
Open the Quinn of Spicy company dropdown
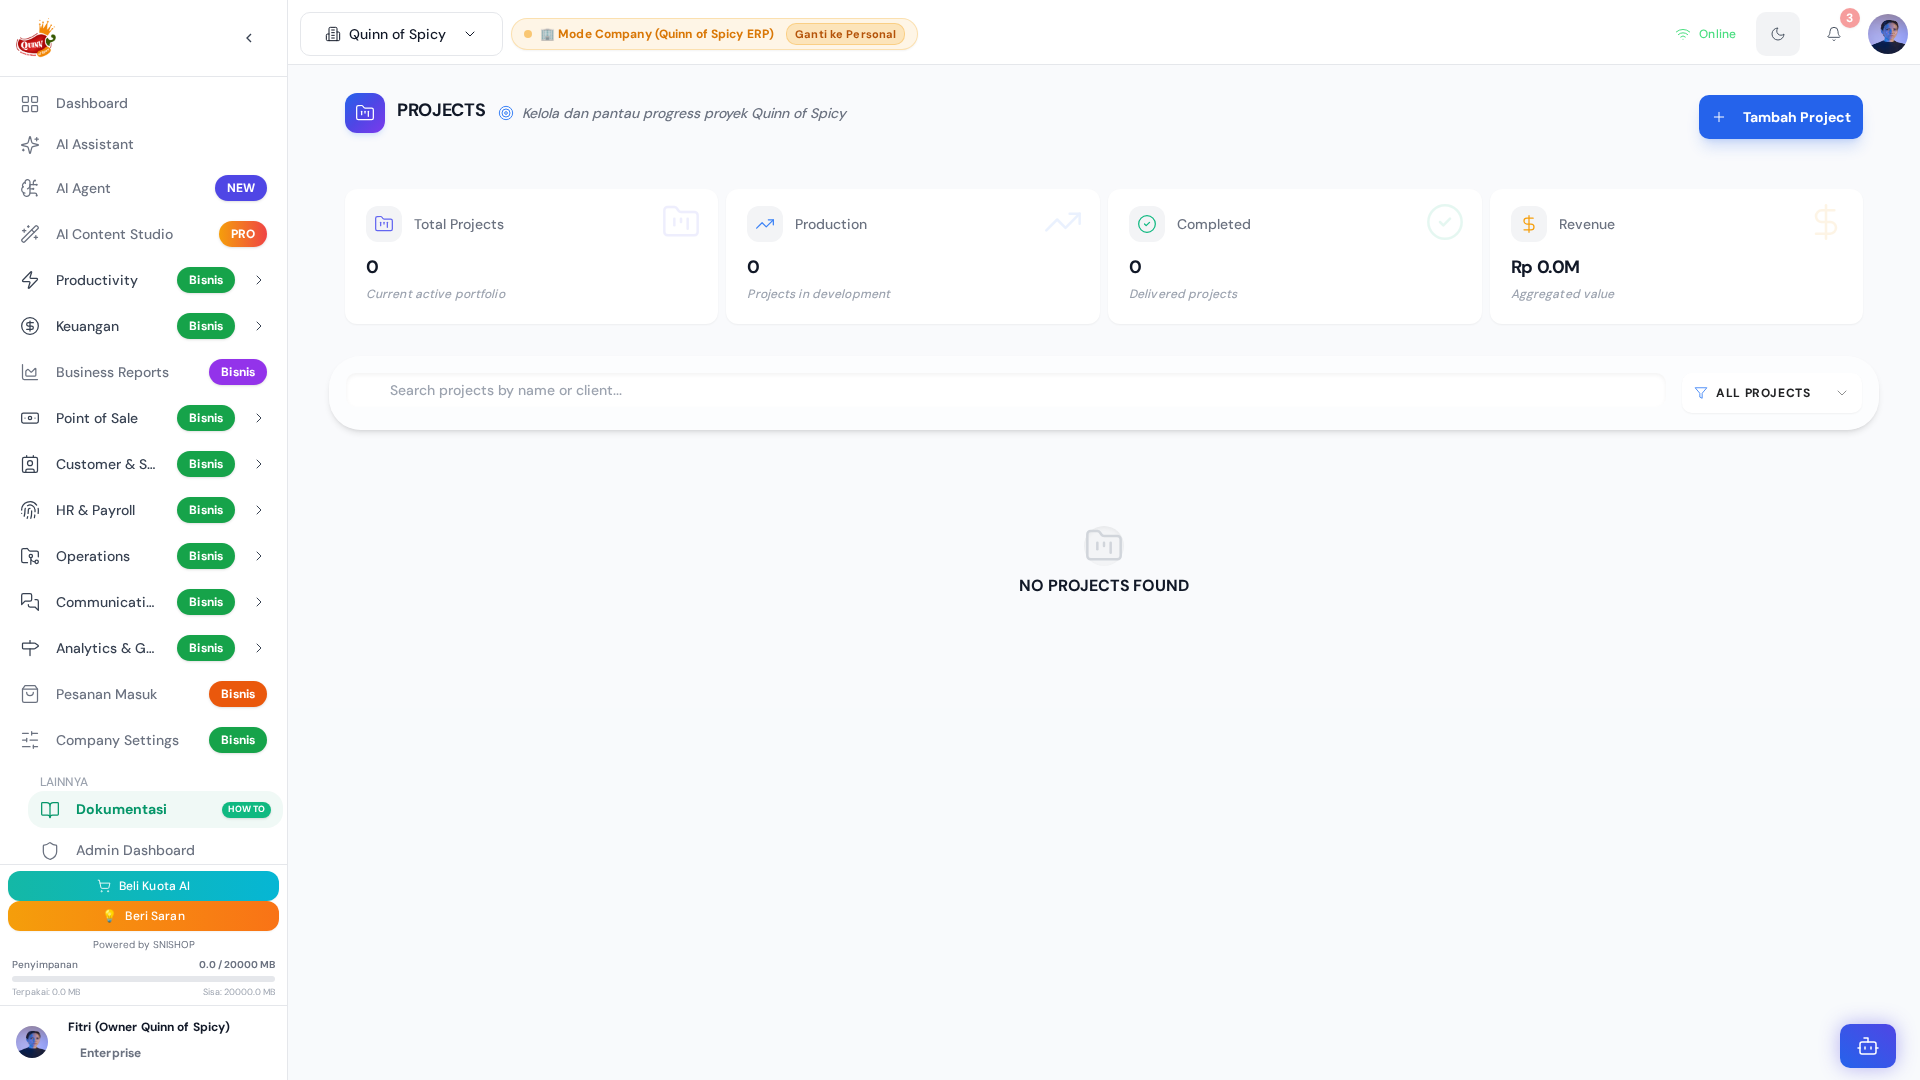401,34
